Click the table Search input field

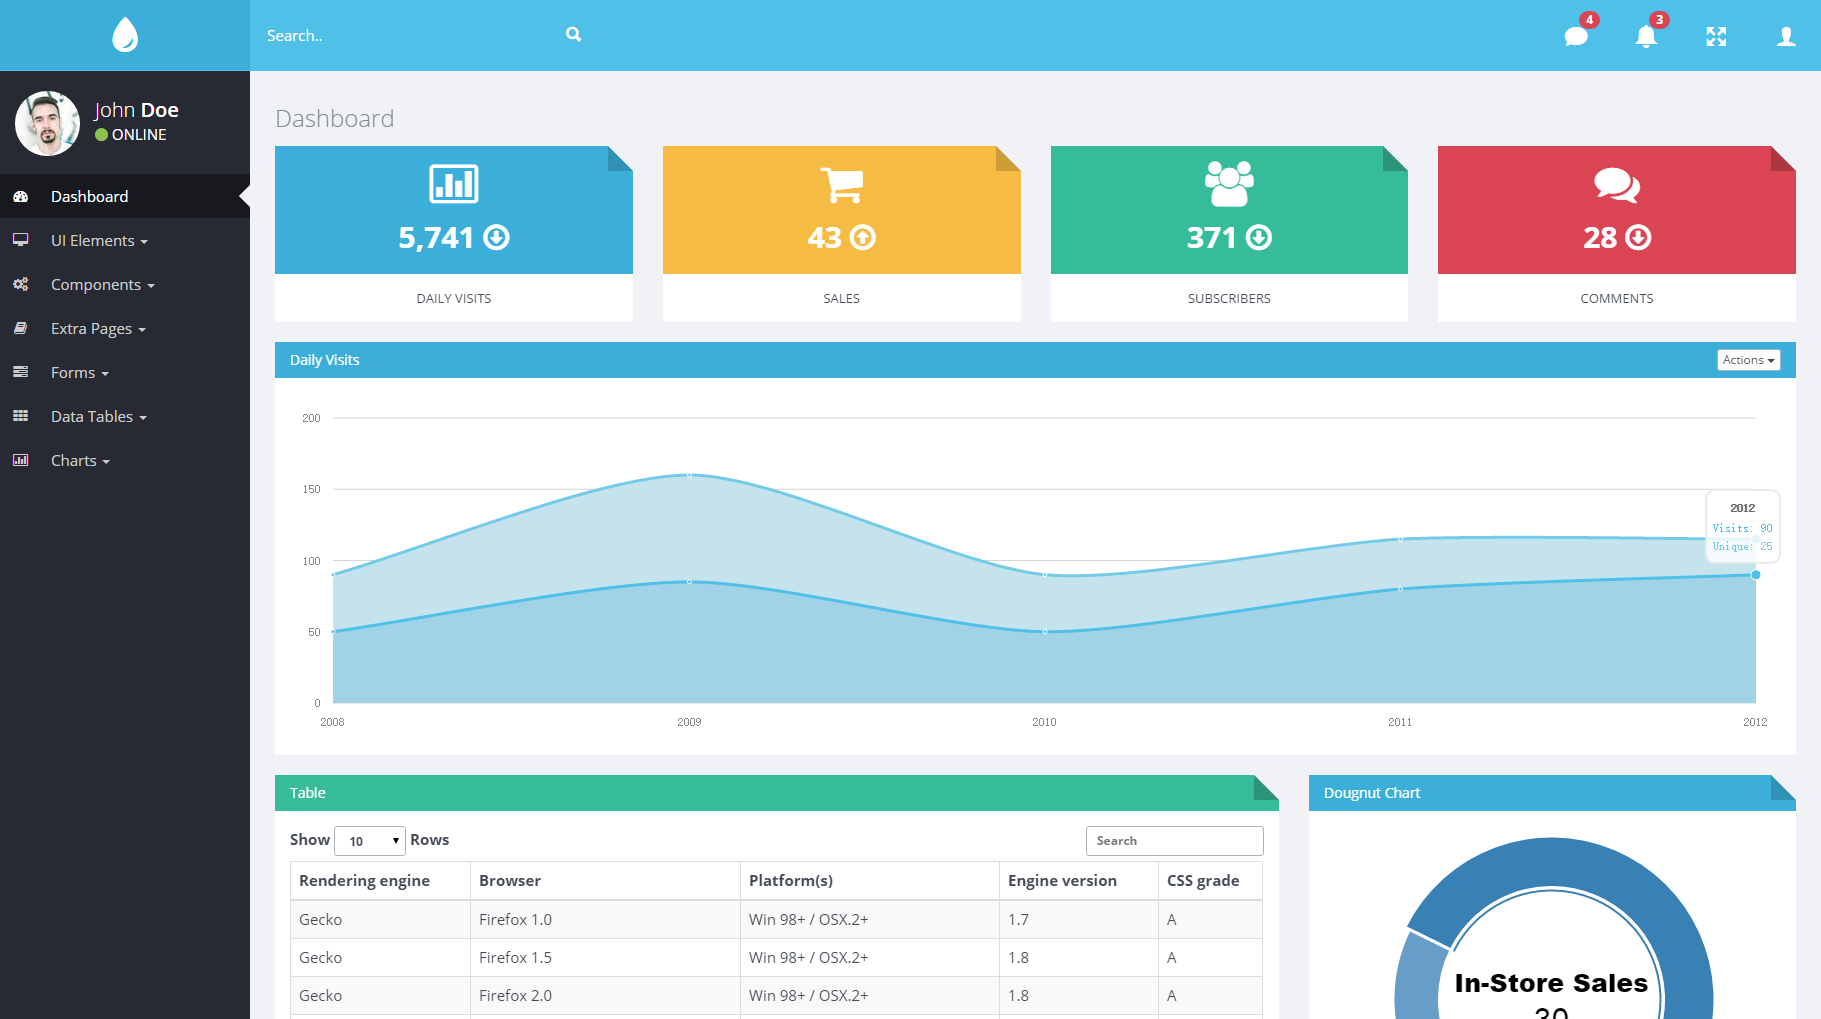point(1174,841)
